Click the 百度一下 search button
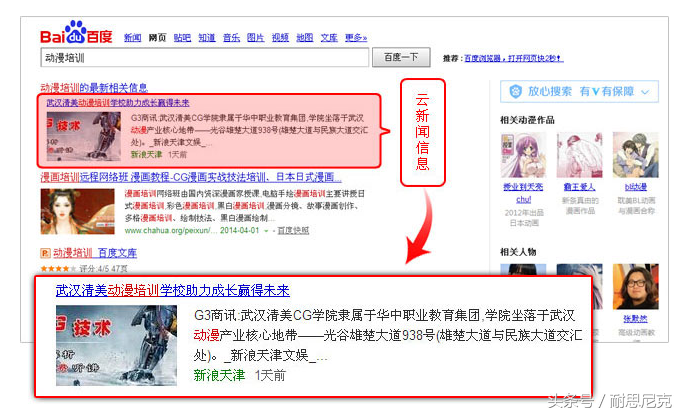The width and height of the screenshot is (681, 414). 401,57
